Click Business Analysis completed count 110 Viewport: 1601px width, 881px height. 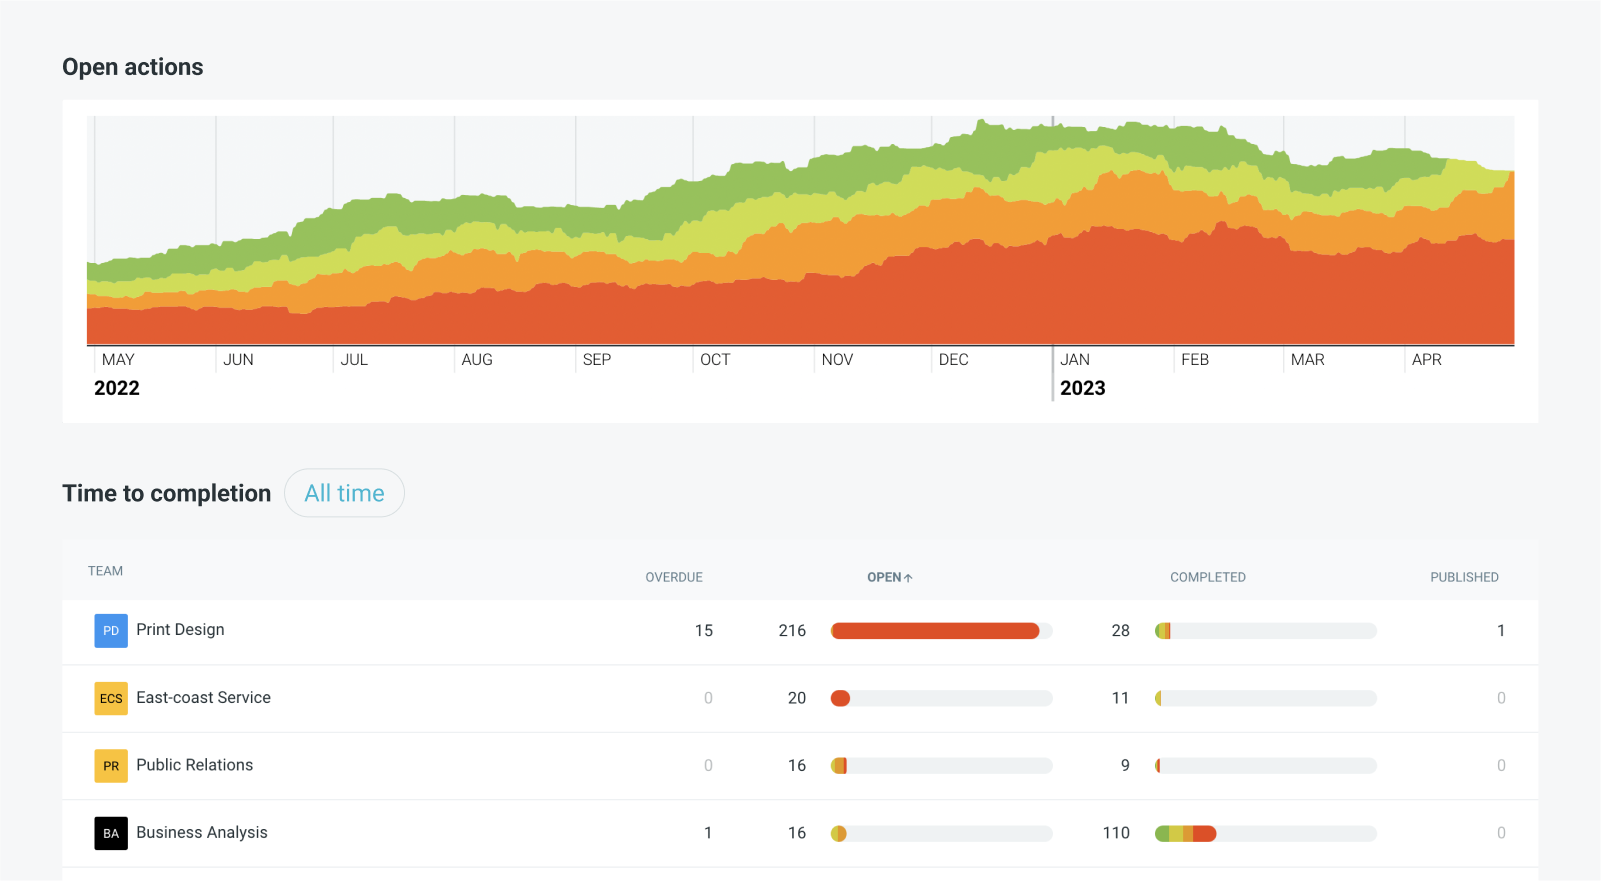pos(1116,833)
